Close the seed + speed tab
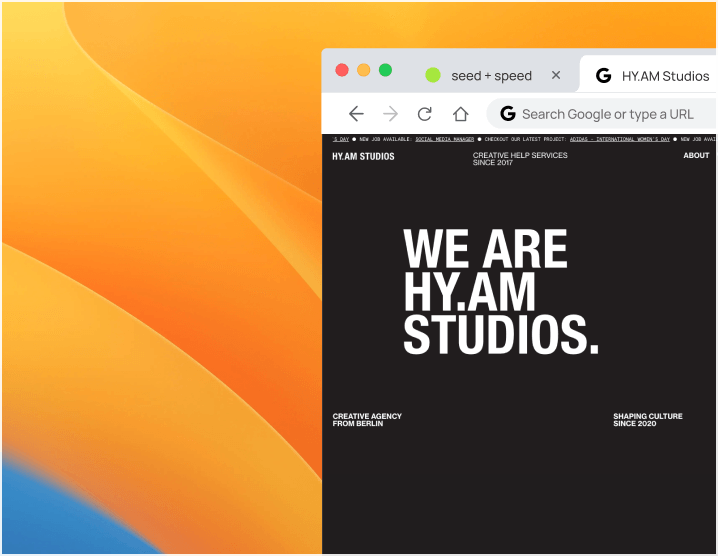The height and width of the screenshot is (556, 718). (x=556, y=75)
